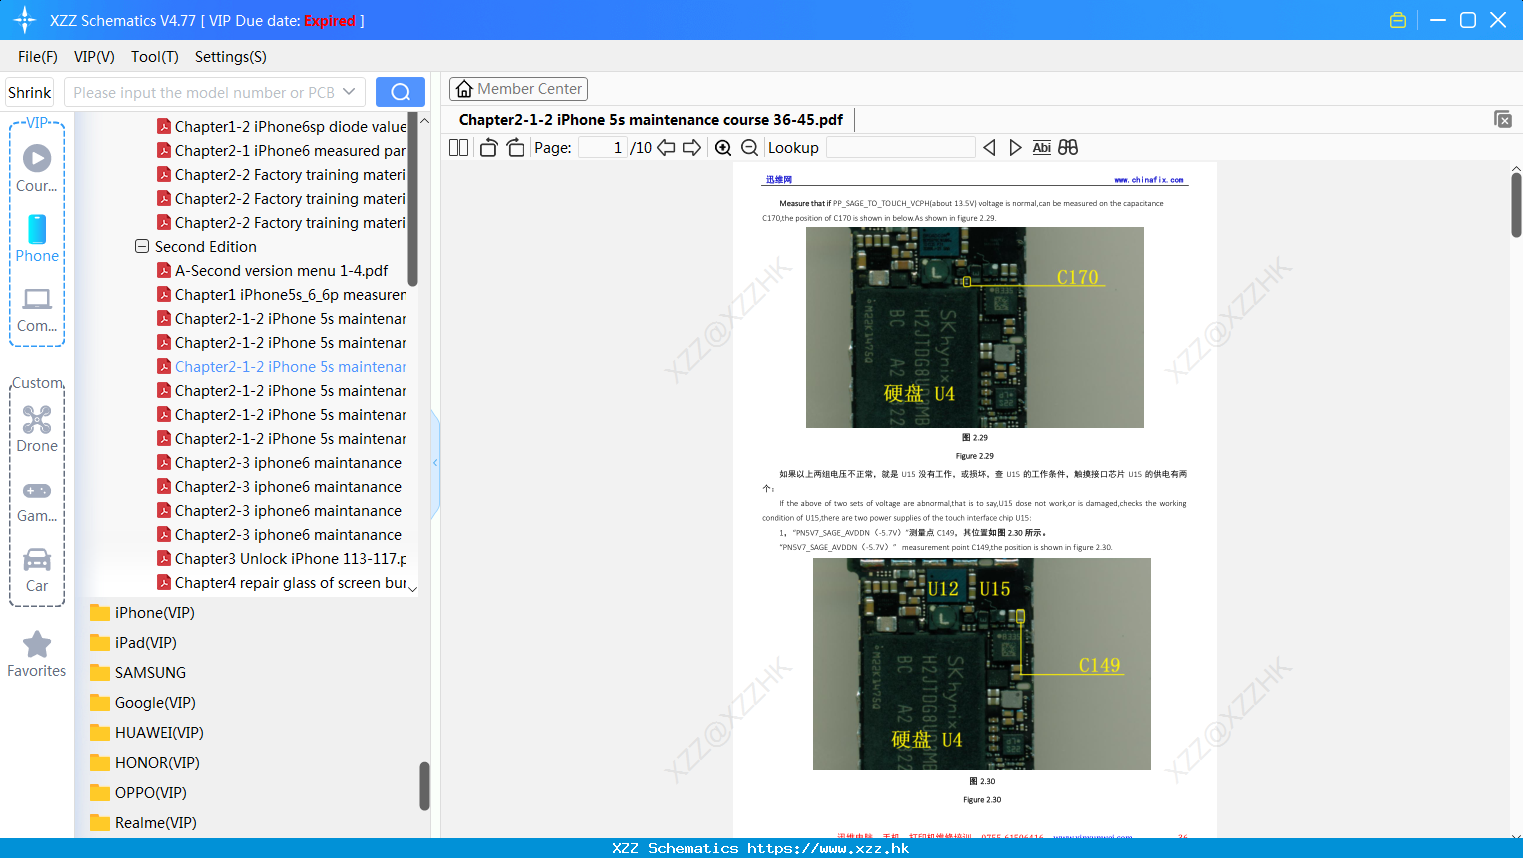The width and height of the screenshot is (1523, 858).
Task: Close the PDF document tab panel icon
Action: tap(1503, 119)
